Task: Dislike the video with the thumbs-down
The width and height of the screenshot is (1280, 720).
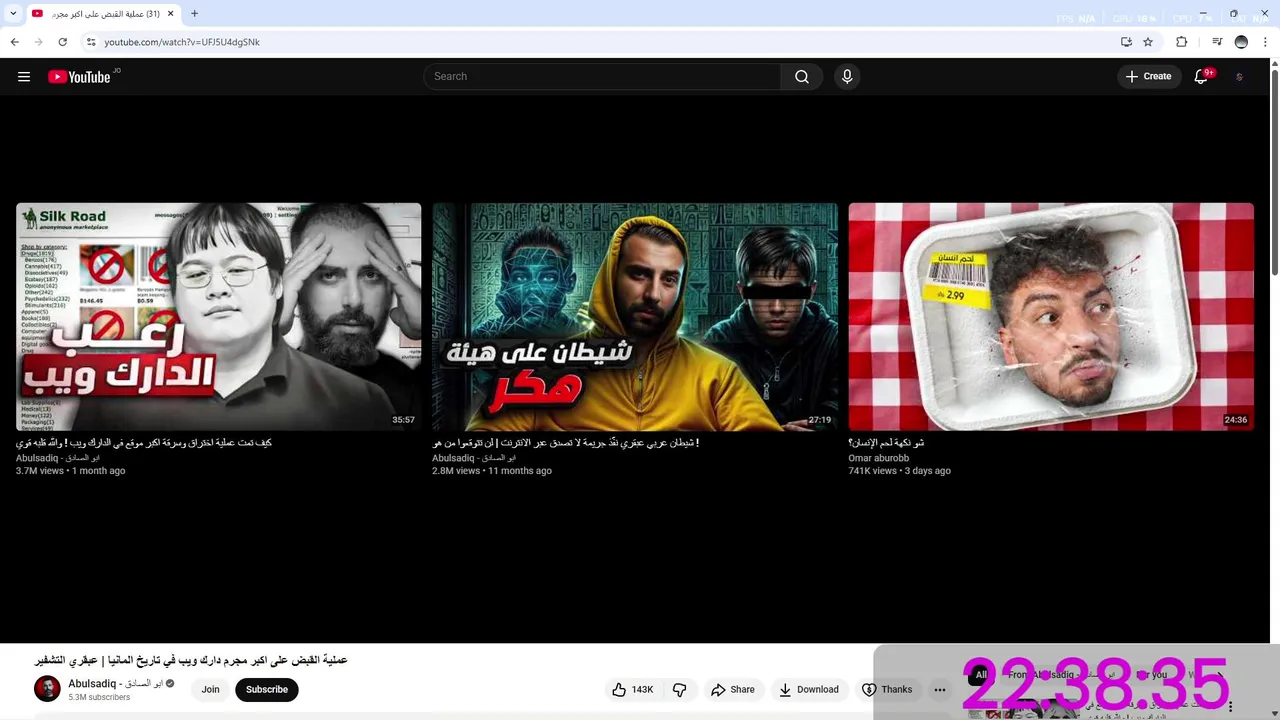Action: (x=679, y=689)
